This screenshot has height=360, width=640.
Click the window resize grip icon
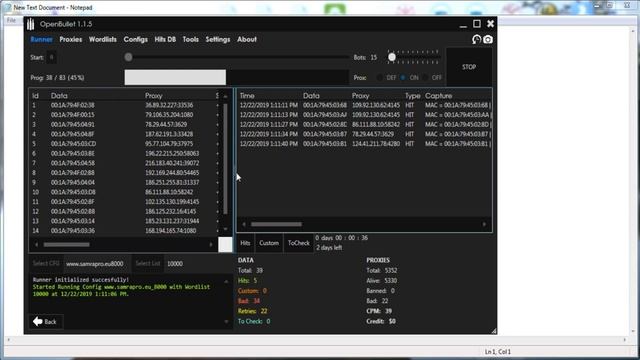(493, 331)
